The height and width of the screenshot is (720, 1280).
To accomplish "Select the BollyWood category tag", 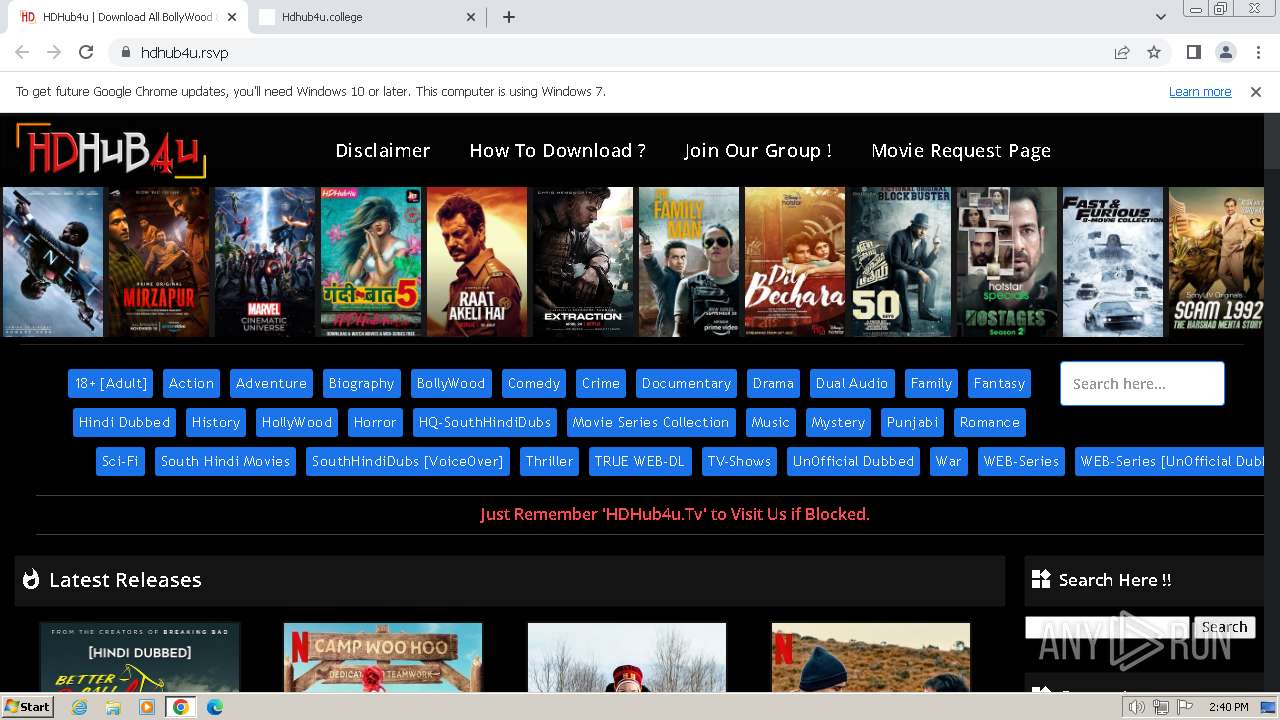I will pos(451,383).
